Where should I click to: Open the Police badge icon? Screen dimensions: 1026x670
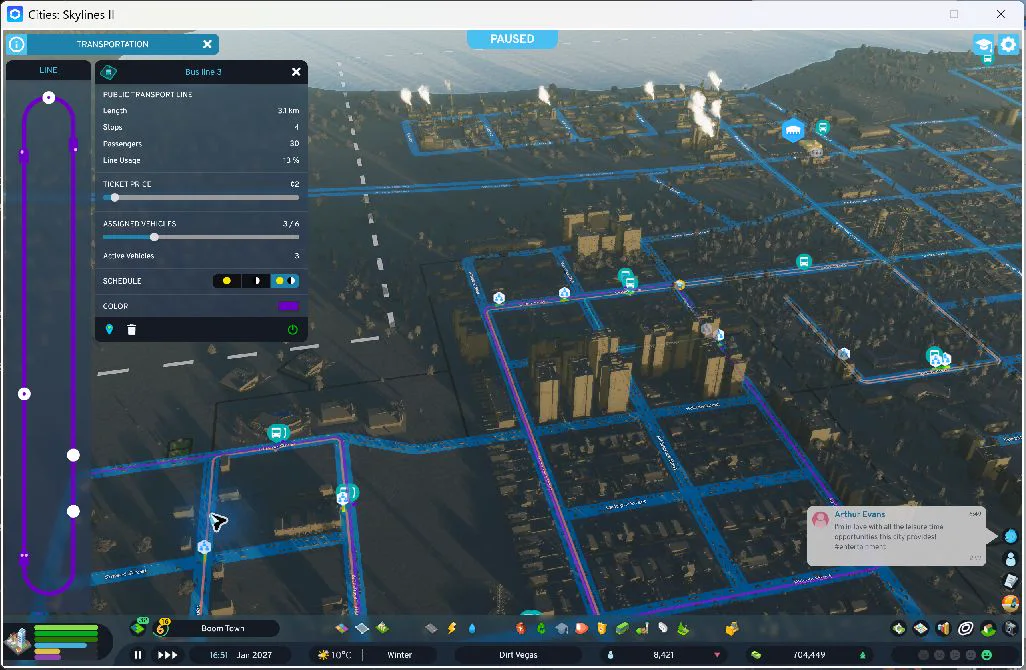click(601, 628)
